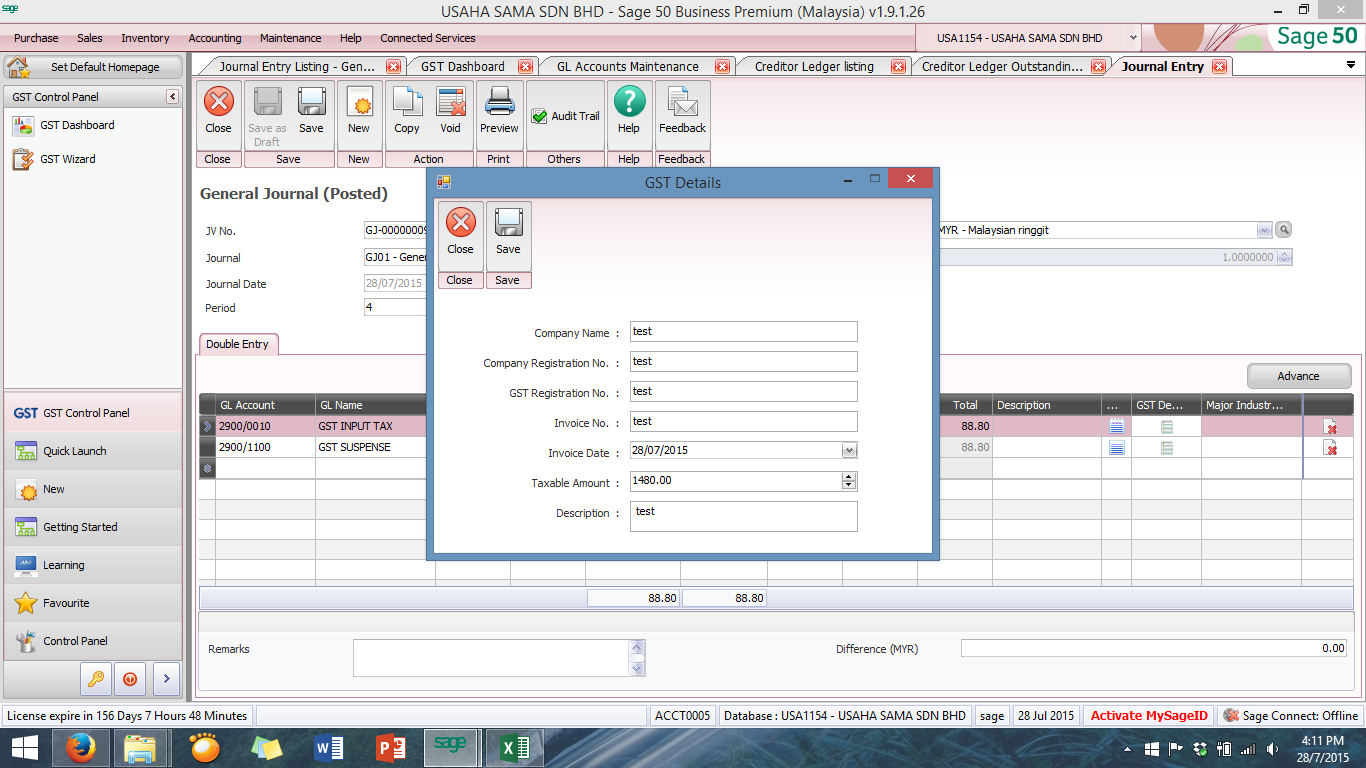1366x768 pixels.
Task: Open Excel from taskbar
Action: point(514,748)
